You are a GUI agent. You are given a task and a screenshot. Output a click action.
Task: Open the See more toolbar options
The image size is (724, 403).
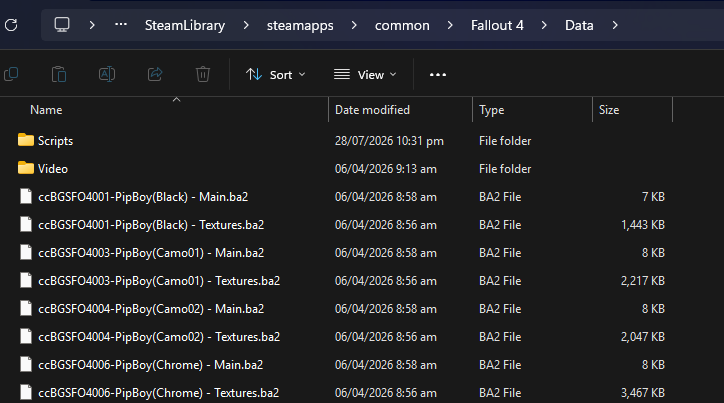click(438, 75)
